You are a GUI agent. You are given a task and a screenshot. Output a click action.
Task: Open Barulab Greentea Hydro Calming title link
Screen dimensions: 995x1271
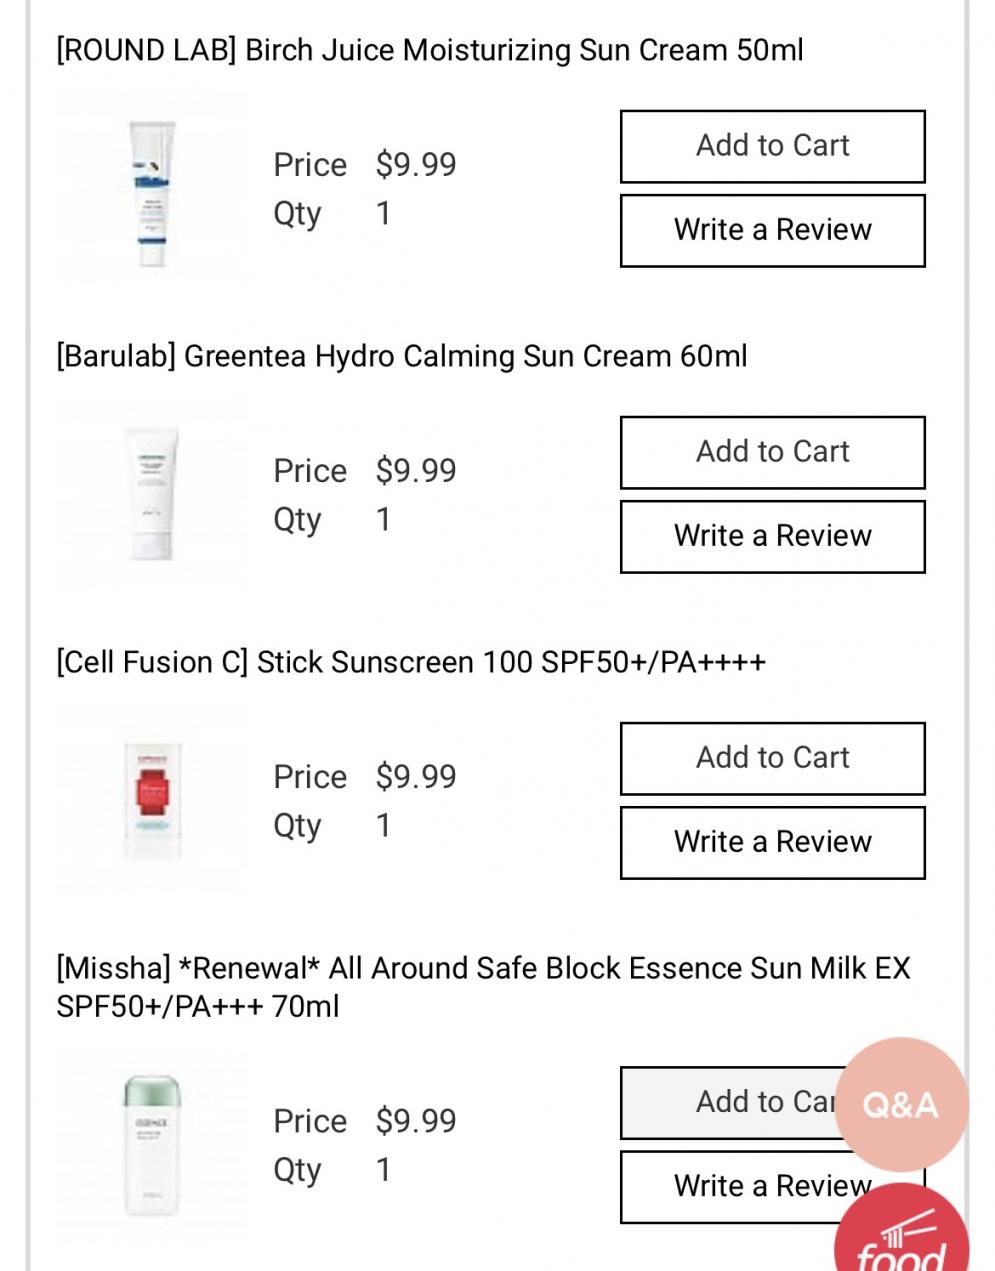[402, 356]
